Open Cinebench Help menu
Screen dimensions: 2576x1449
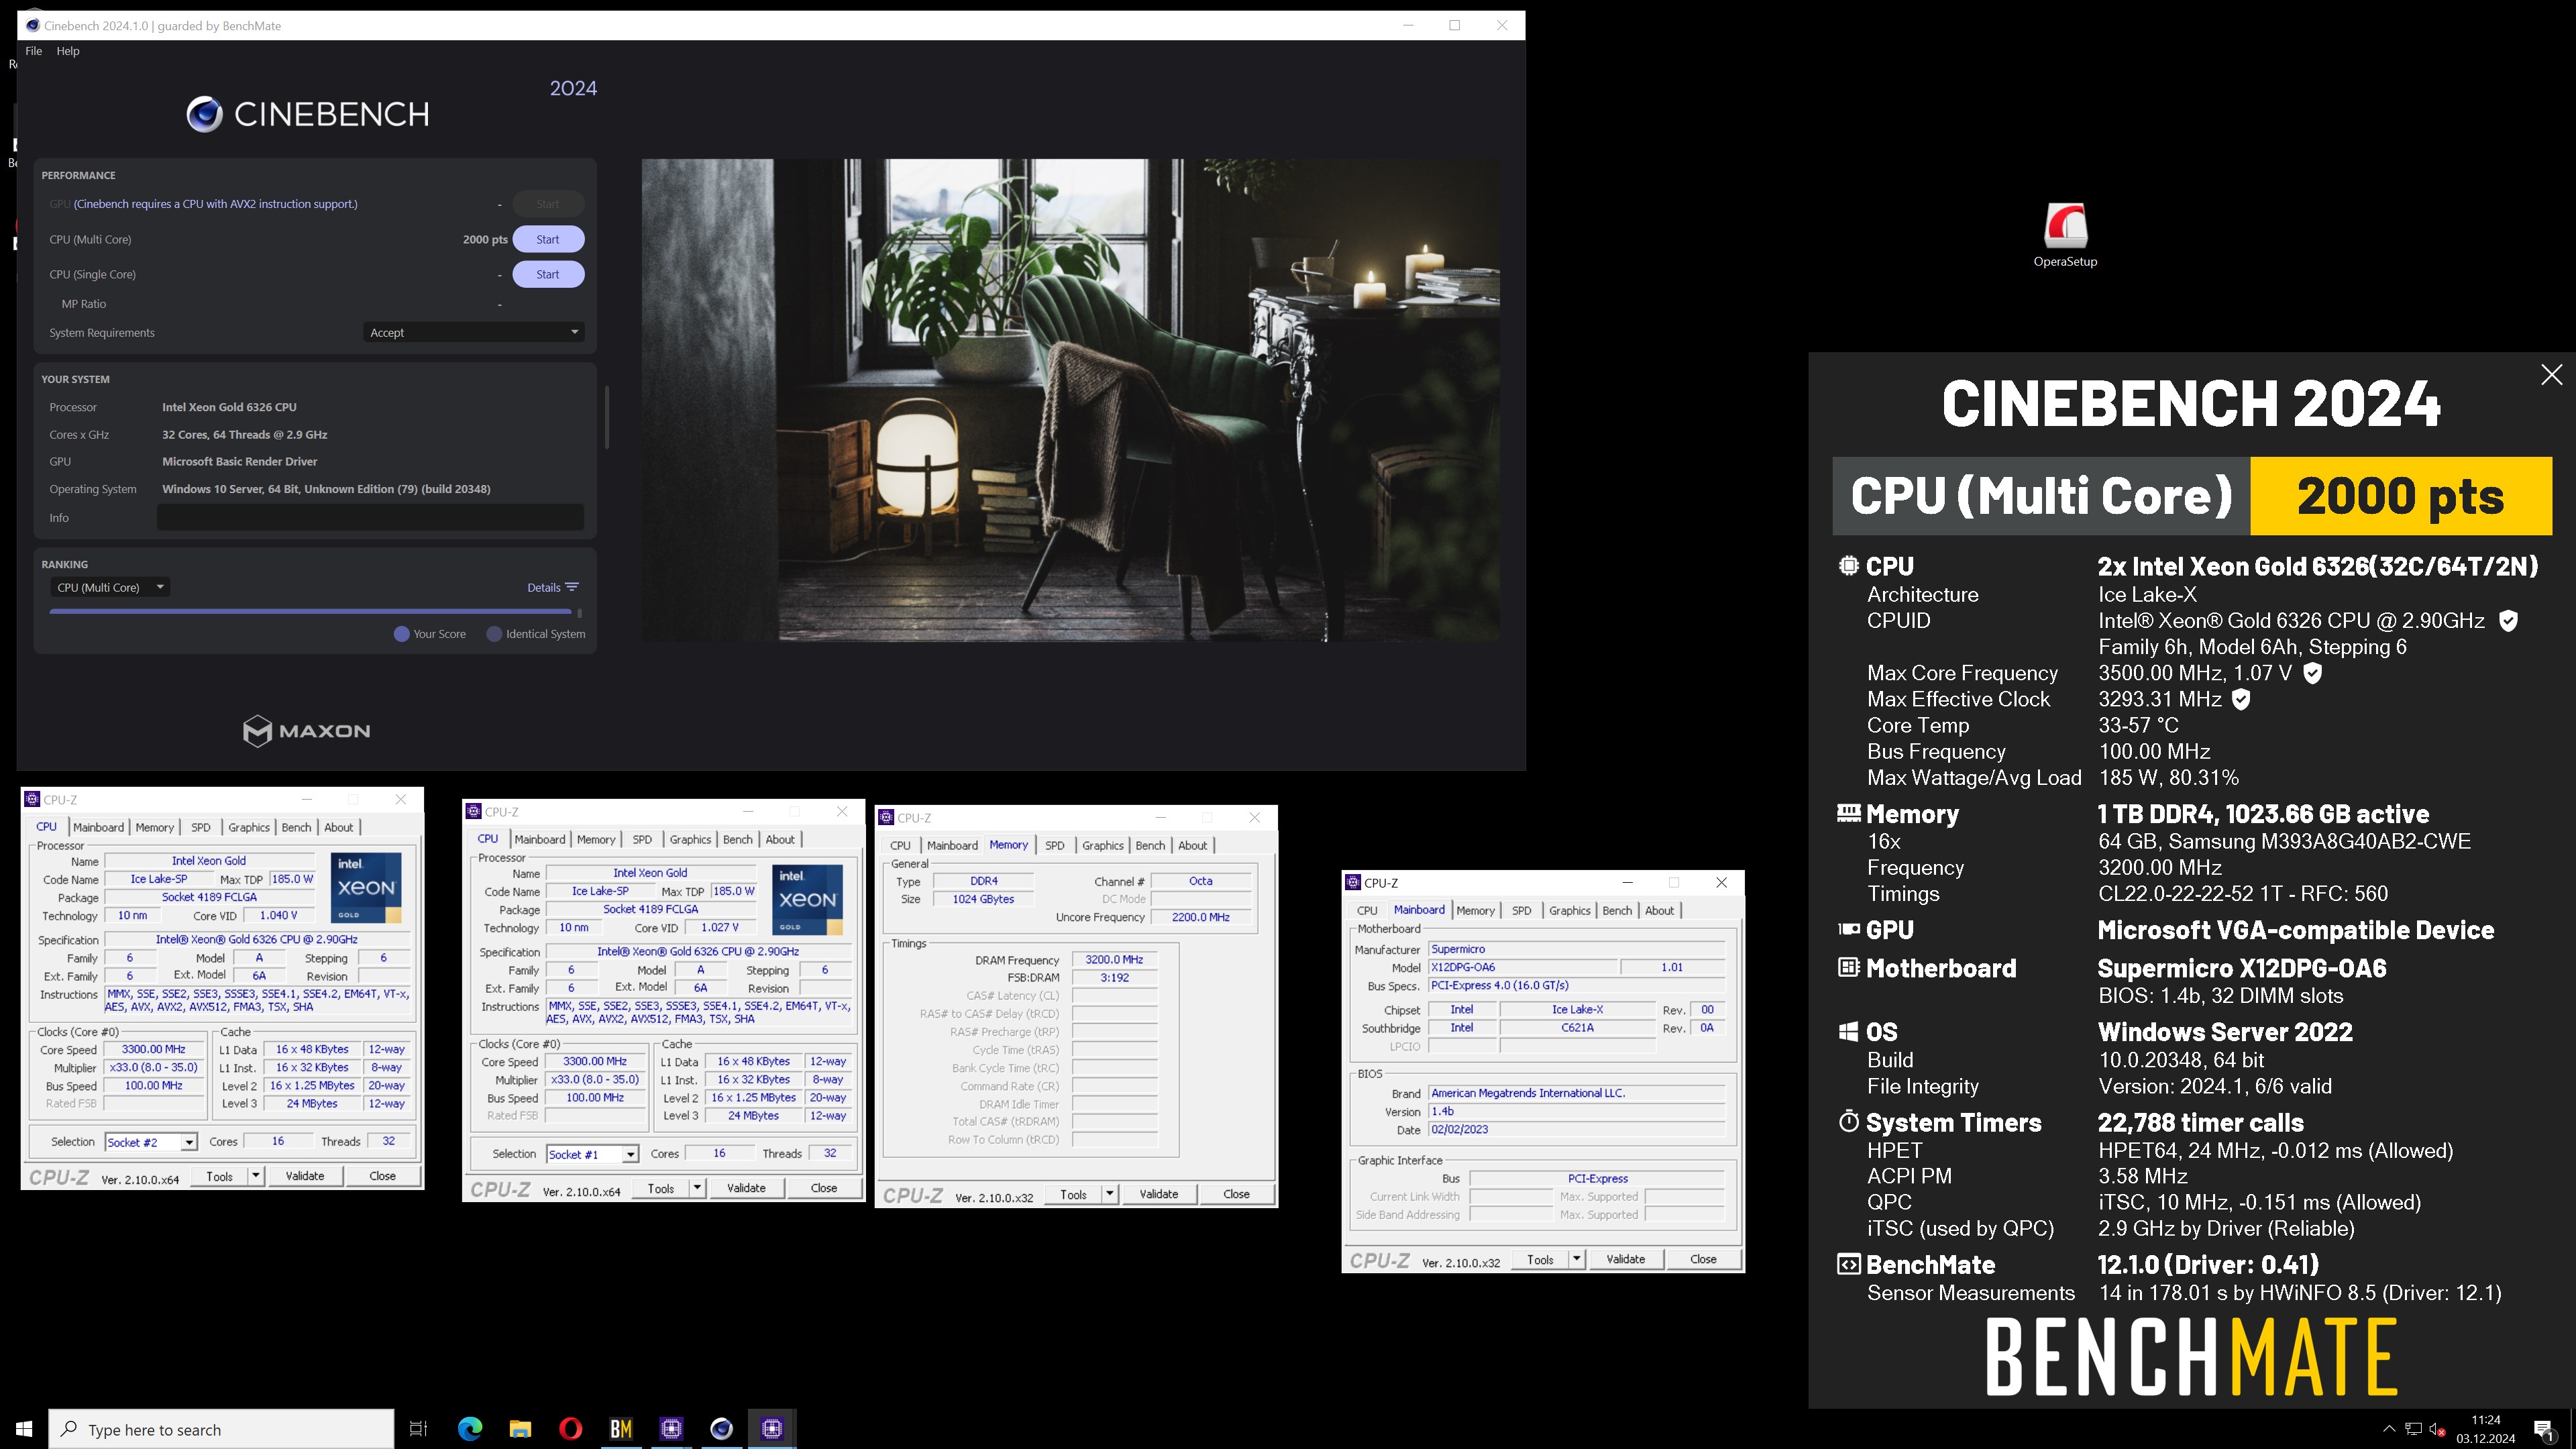tap(68, 51)
